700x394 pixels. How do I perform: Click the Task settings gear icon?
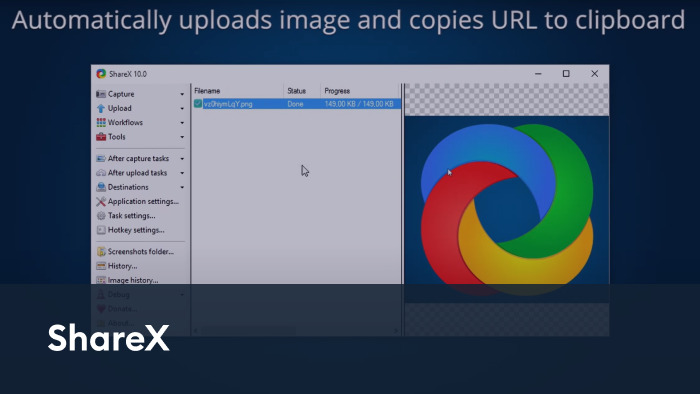(101, 216)
